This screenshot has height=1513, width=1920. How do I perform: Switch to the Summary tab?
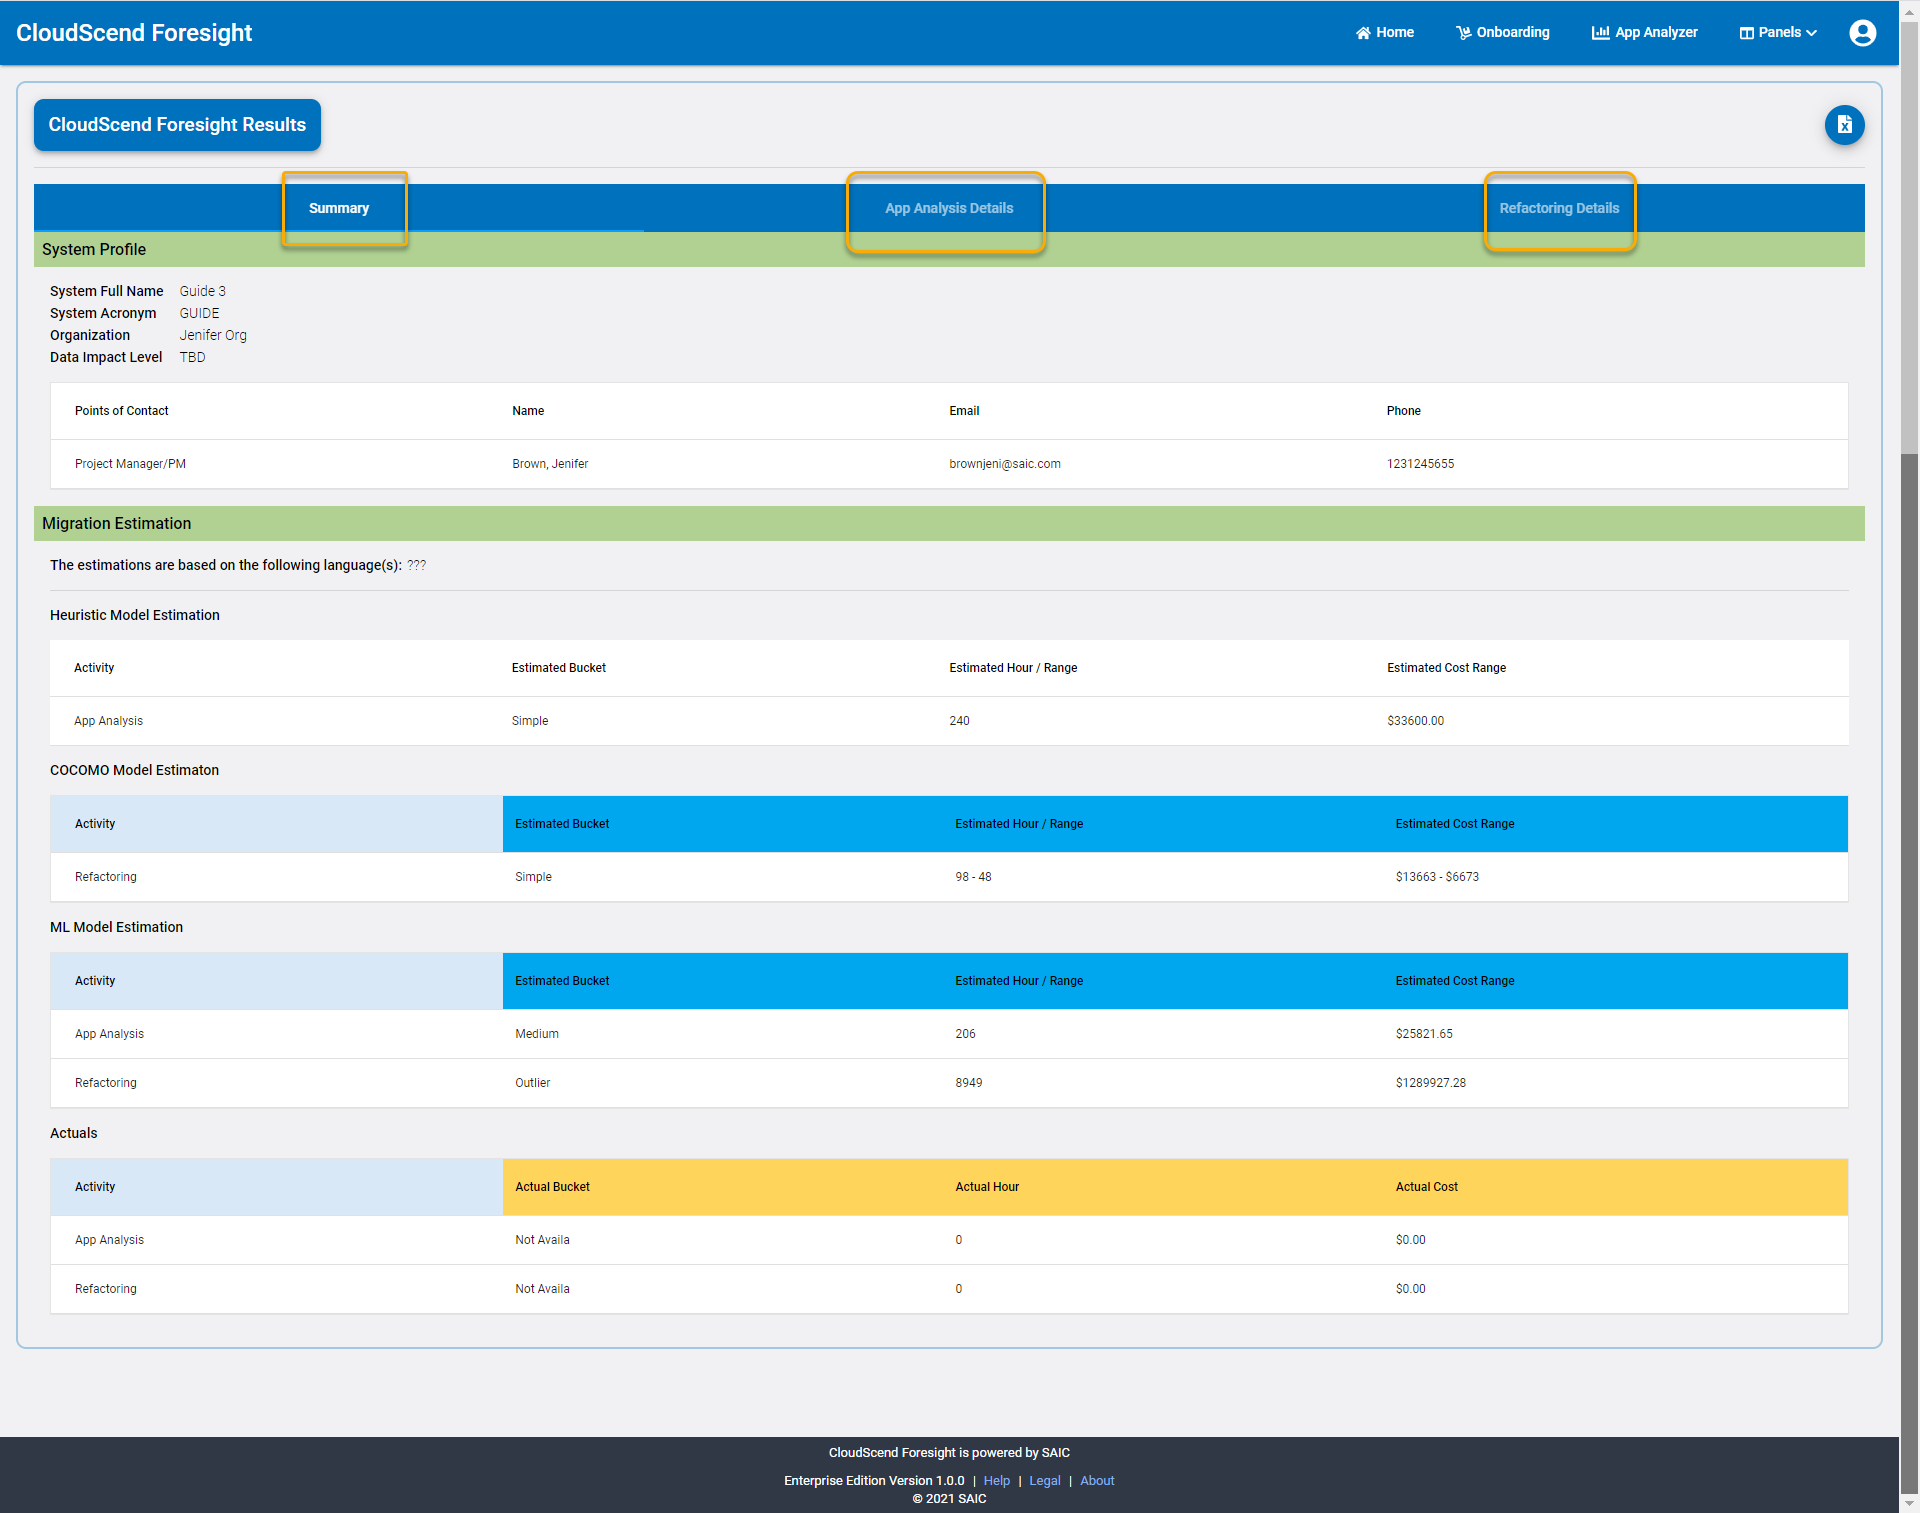(x=339, y=208)
